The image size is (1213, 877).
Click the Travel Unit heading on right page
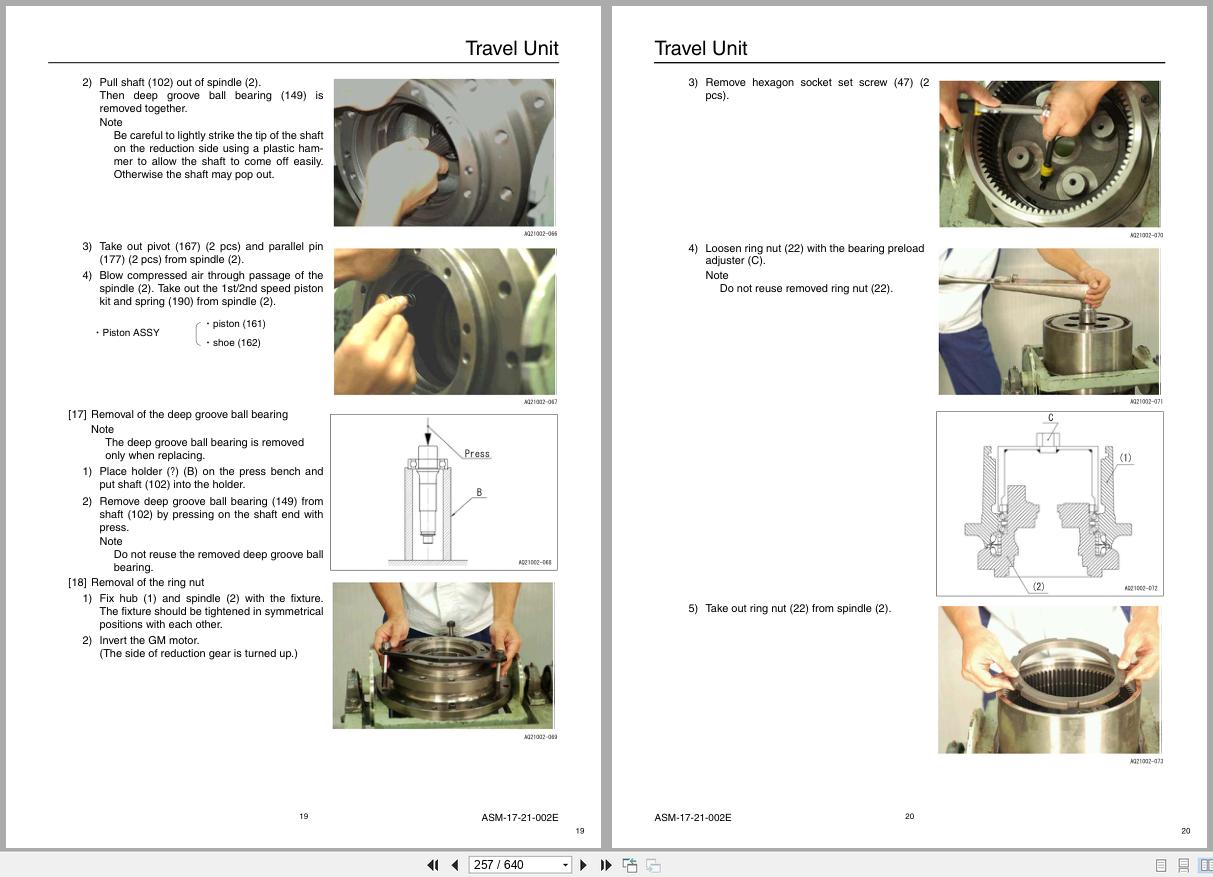[701, 47]
